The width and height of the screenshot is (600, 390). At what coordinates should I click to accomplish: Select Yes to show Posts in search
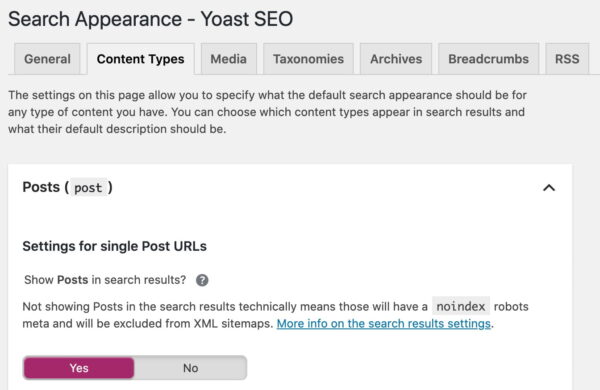[79, 368]
